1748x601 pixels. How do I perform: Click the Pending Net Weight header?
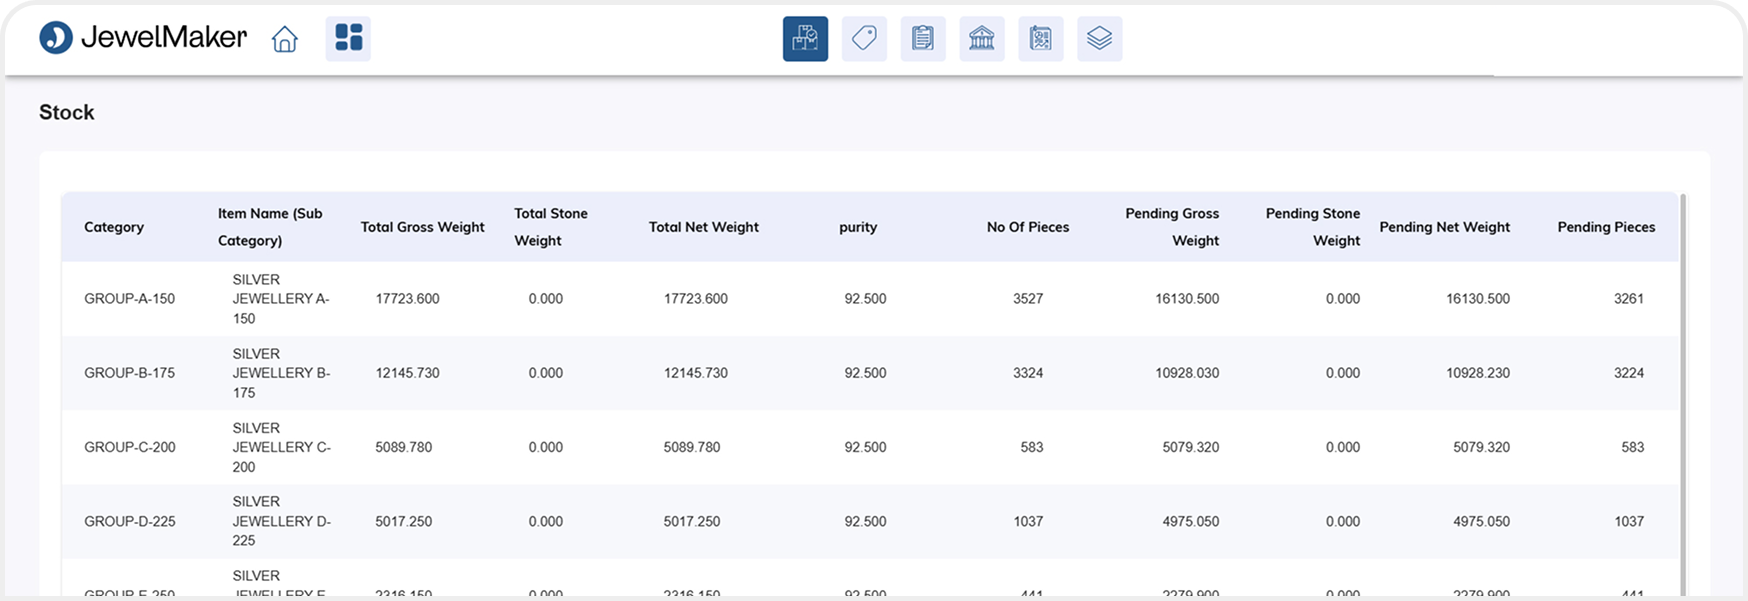click(x=1445, y=227)
